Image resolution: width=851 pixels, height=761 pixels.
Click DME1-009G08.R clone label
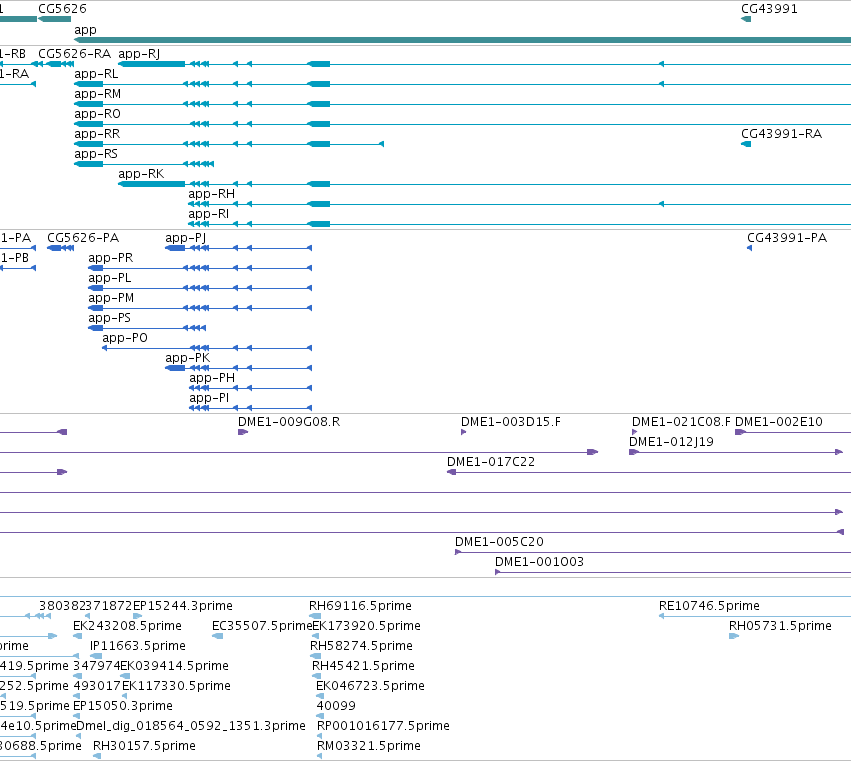[289, 422]
